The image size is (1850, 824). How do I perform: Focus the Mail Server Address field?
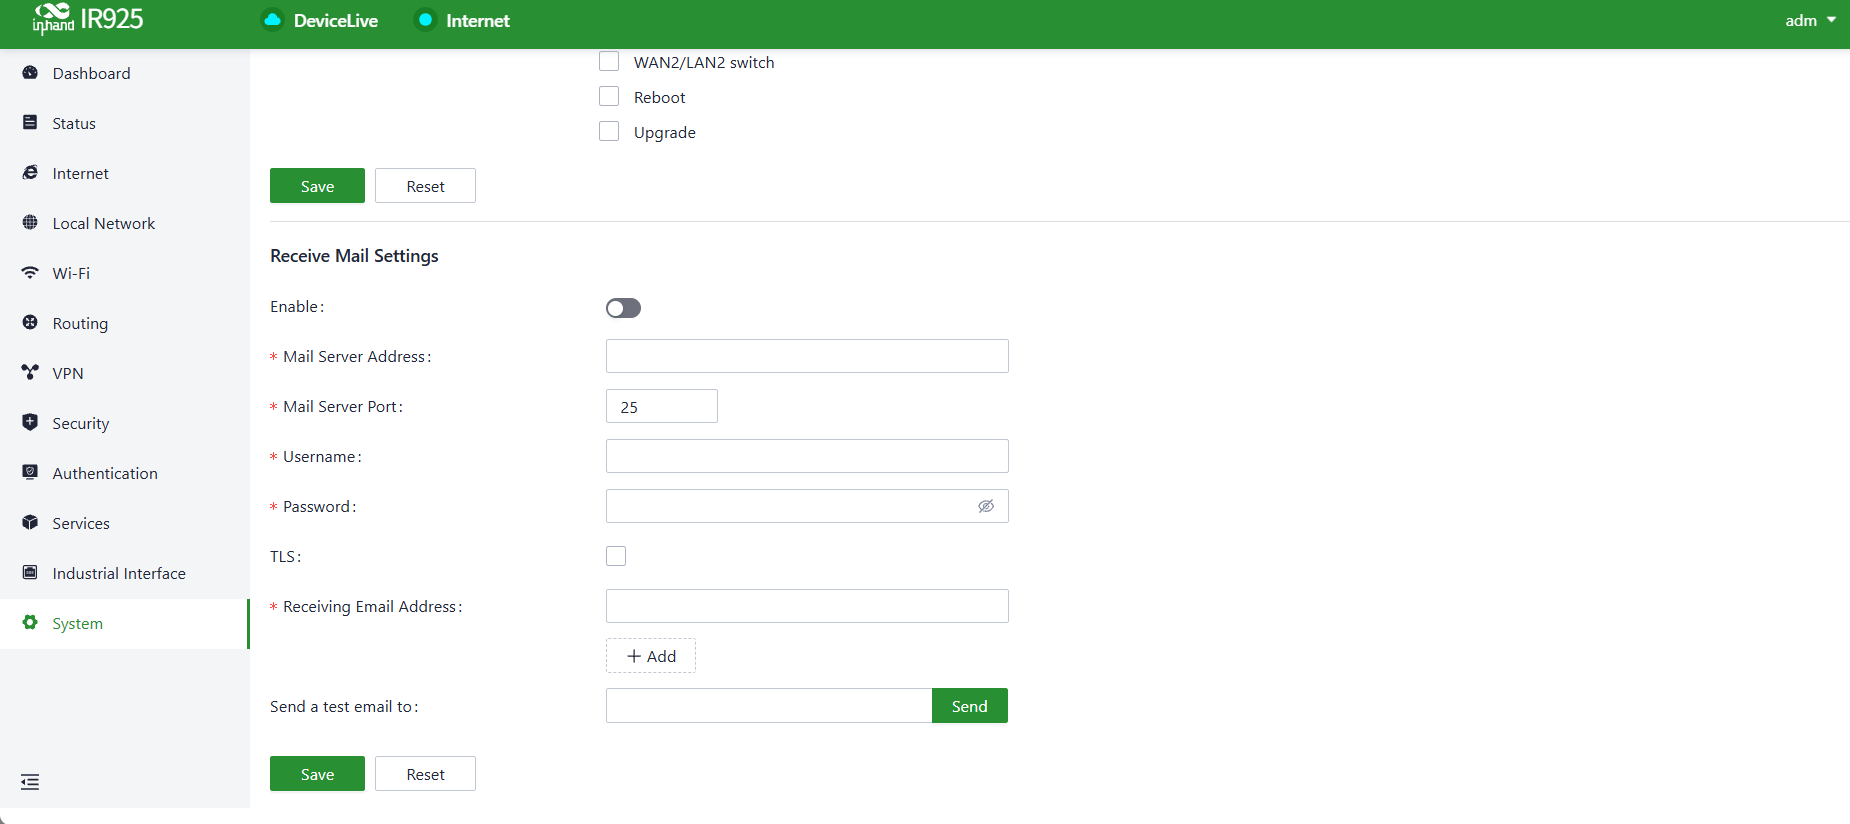807,356
